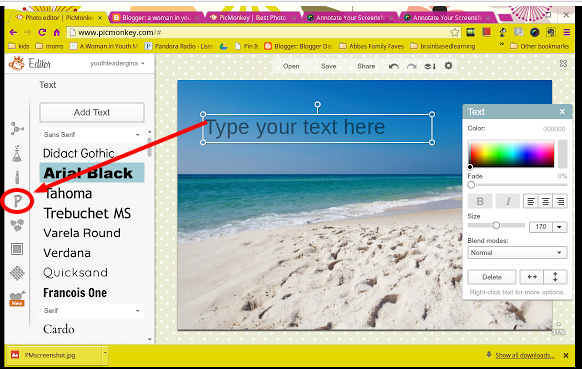The height and width of the screenshot is (369, 582).
Task: Switch to Blogger: a woman in you tab
Action: tap(157, 17)
